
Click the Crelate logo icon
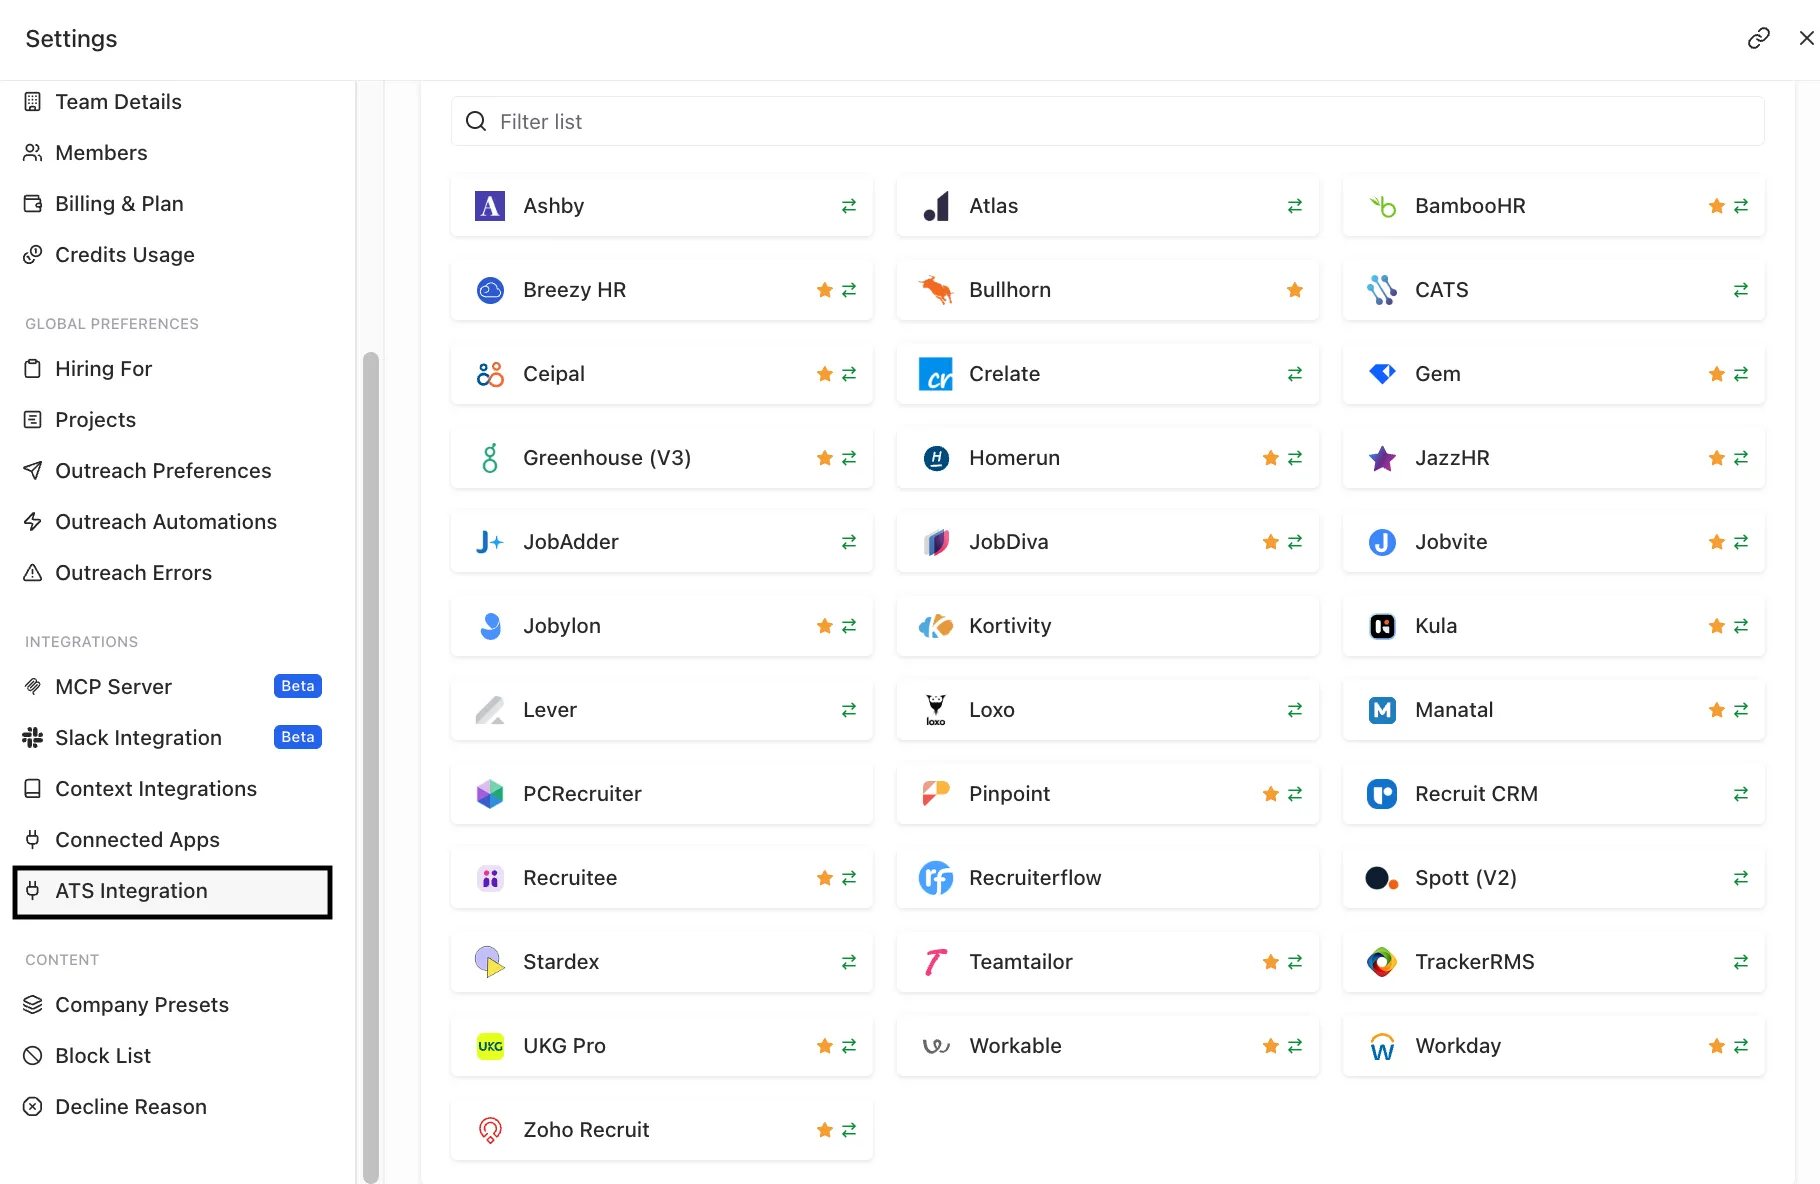click(936, 374)
